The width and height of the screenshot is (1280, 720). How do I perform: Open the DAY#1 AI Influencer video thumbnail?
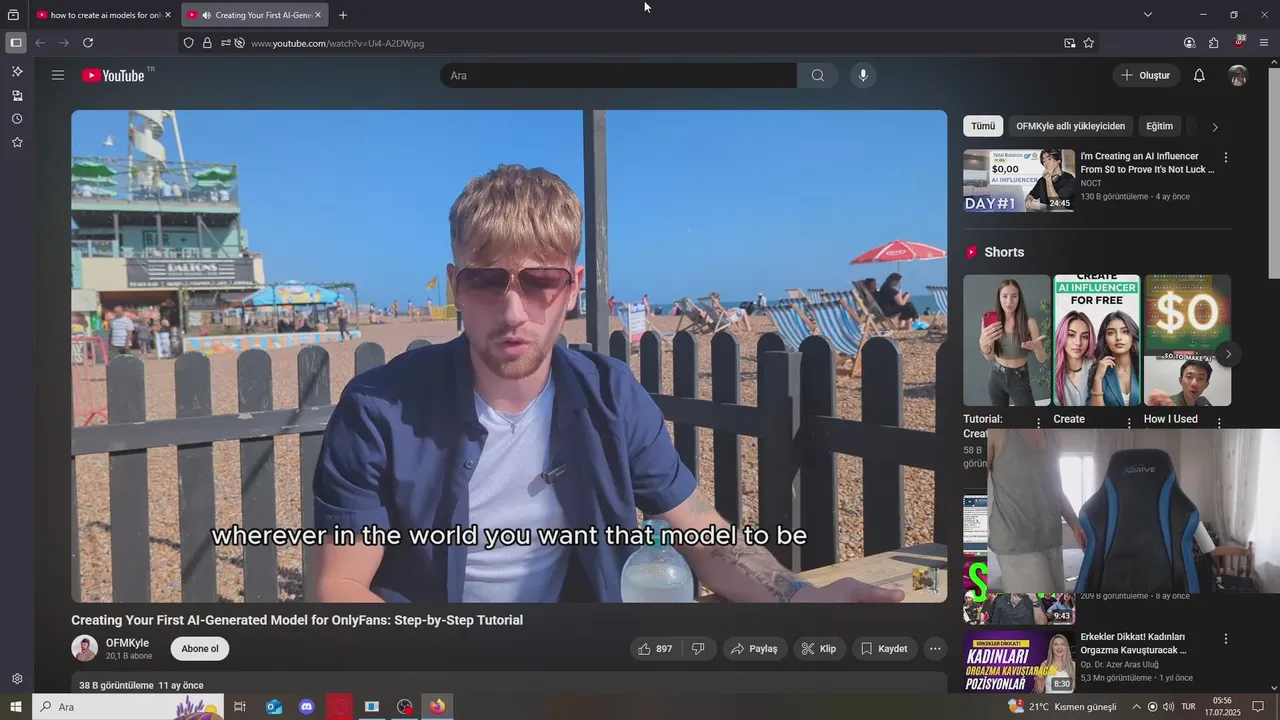coord(1019,181)
